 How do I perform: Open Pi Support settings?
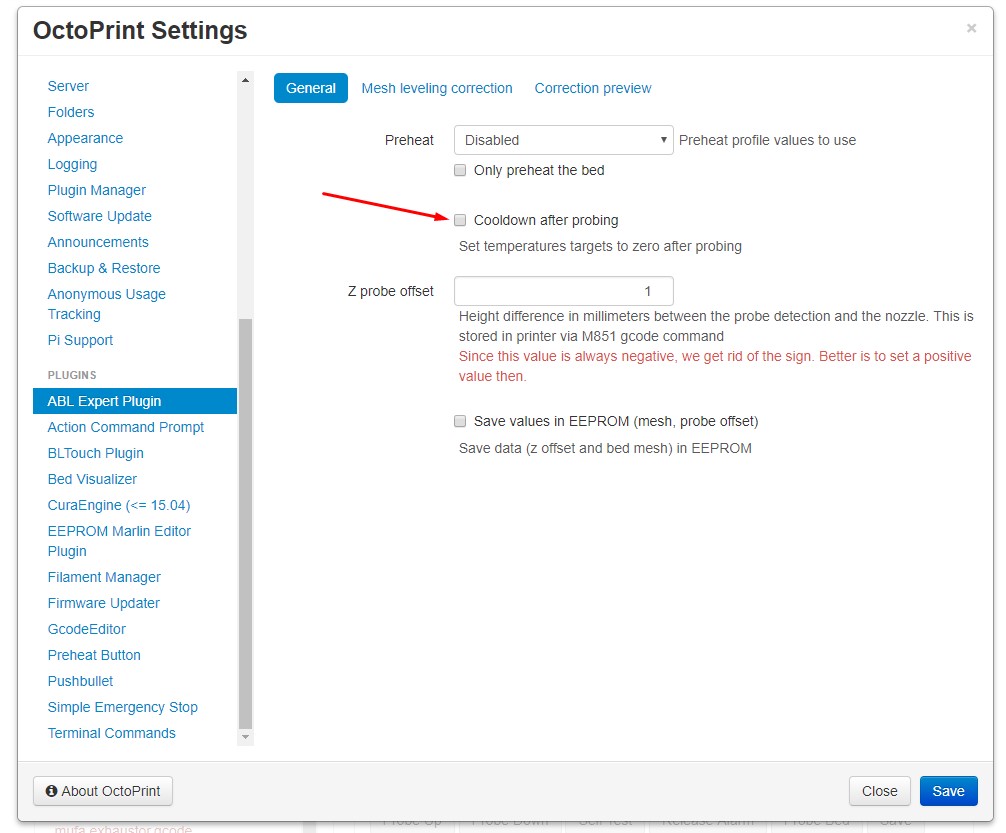[80, 340]
